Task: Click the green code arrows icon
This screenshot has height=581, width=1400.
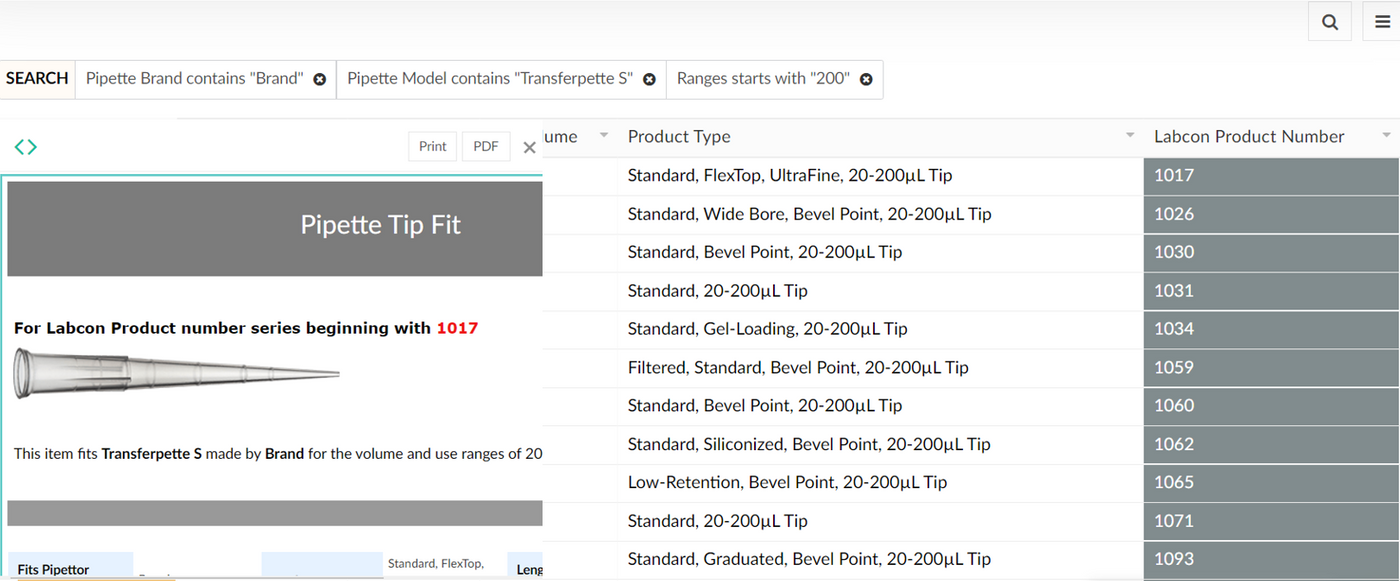Action: pos(26,147)
